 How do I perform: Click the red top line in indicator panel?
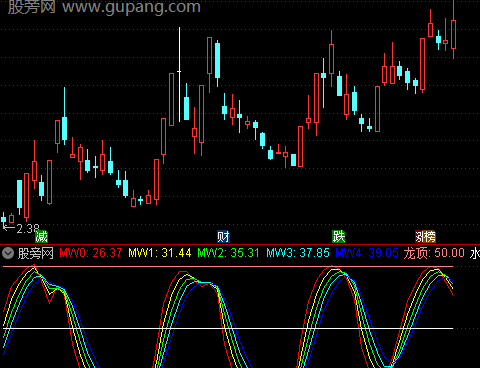coord(228,267)
